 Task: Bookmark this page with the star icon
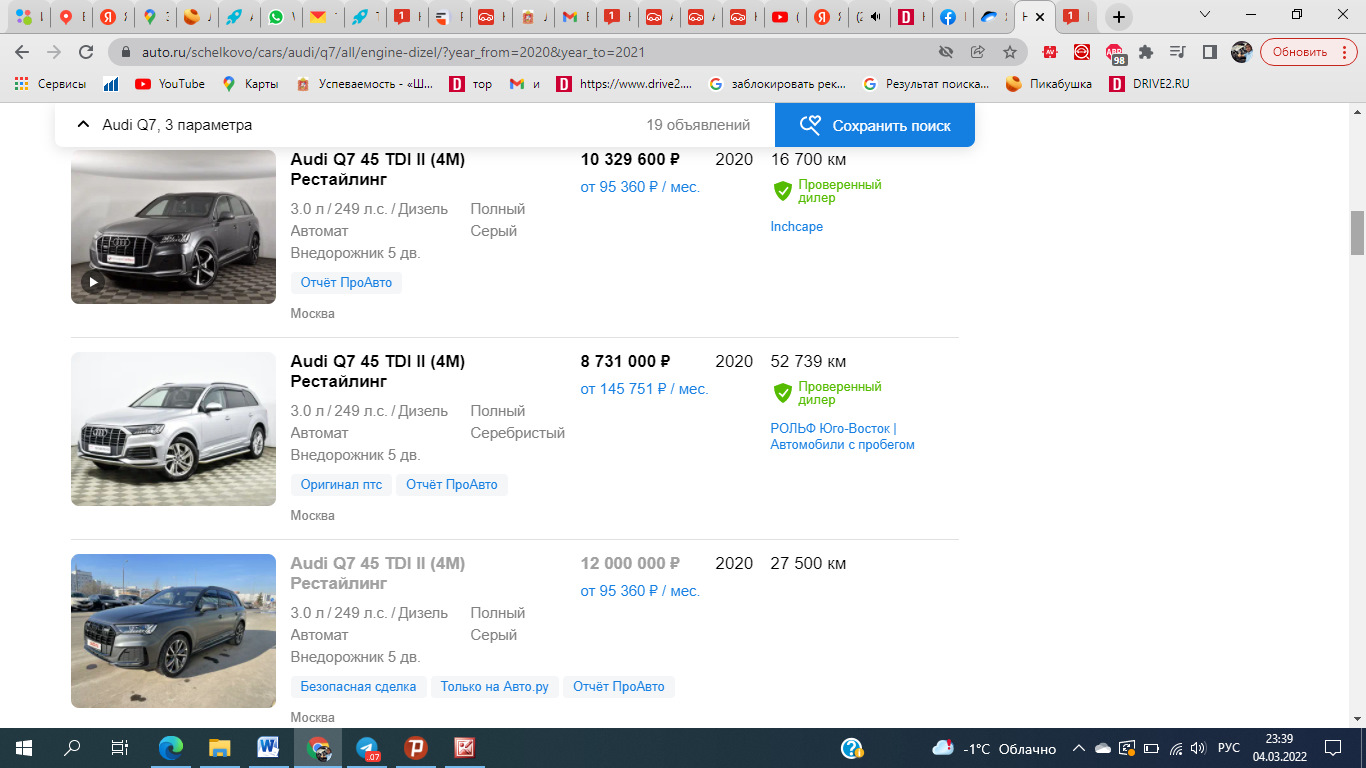(1010, 52)
